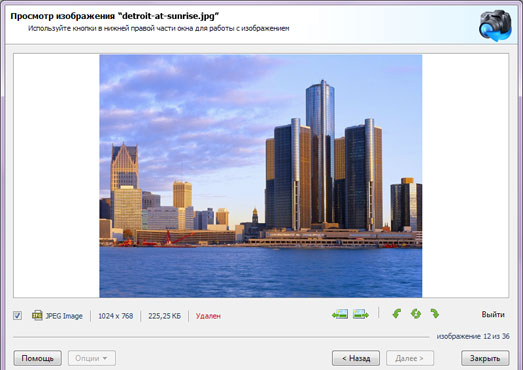Click the image progress bar line
This screenshot has width=523, height=370.
click(x=221, y=337)
